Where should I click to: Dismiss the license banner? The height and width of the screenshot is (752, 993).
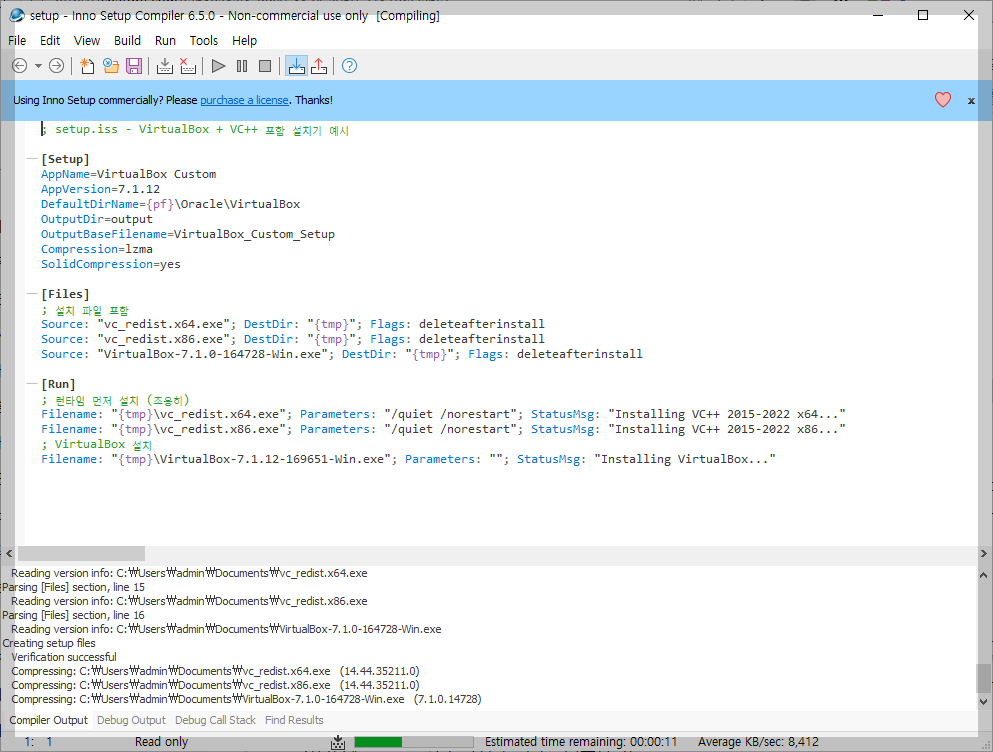click(x=971, y=101)
